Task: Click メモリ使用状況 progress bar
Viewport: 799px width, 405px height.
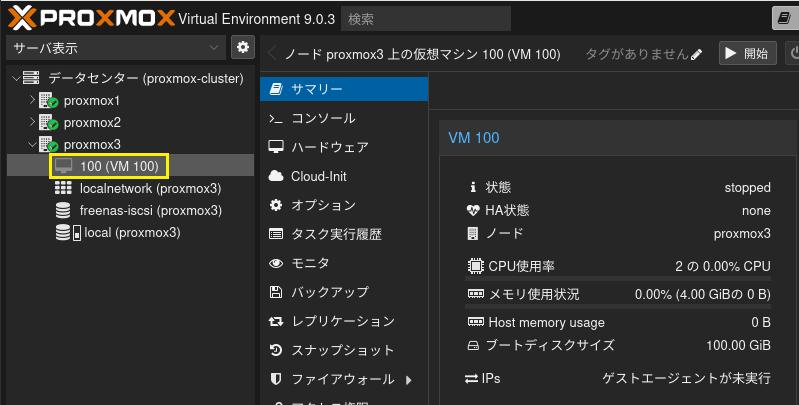Action: coord(618,307)
